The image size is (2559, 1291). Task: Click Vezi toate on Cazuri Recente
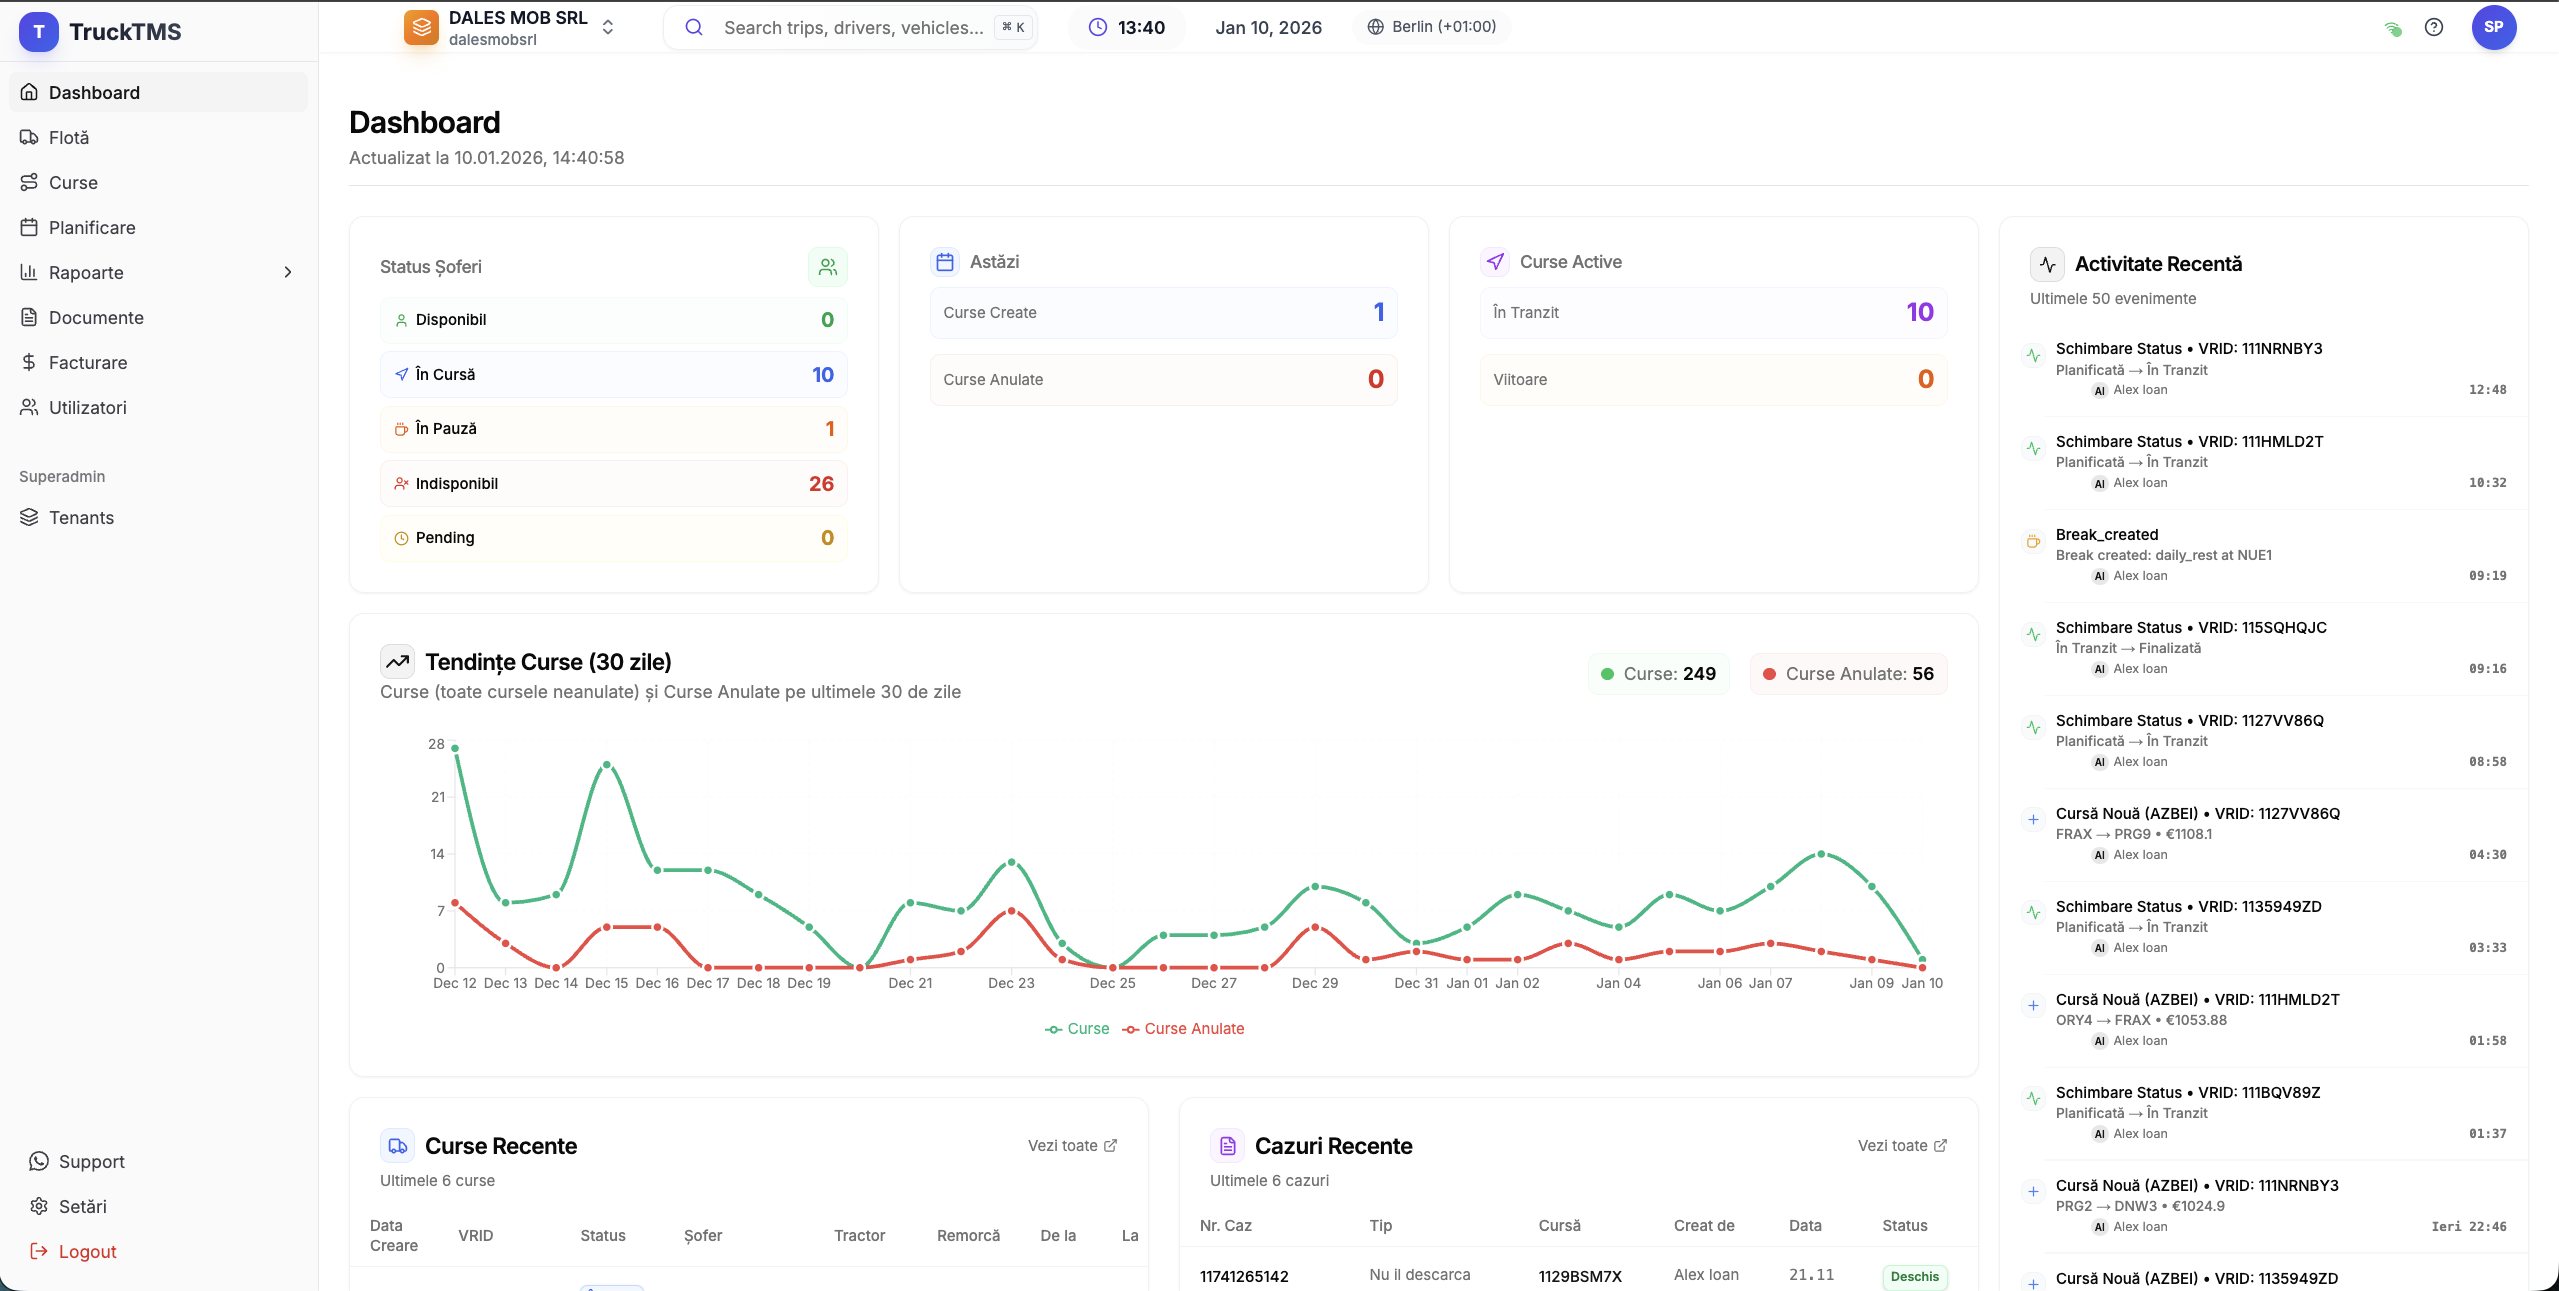(x=1902, y=1146)
